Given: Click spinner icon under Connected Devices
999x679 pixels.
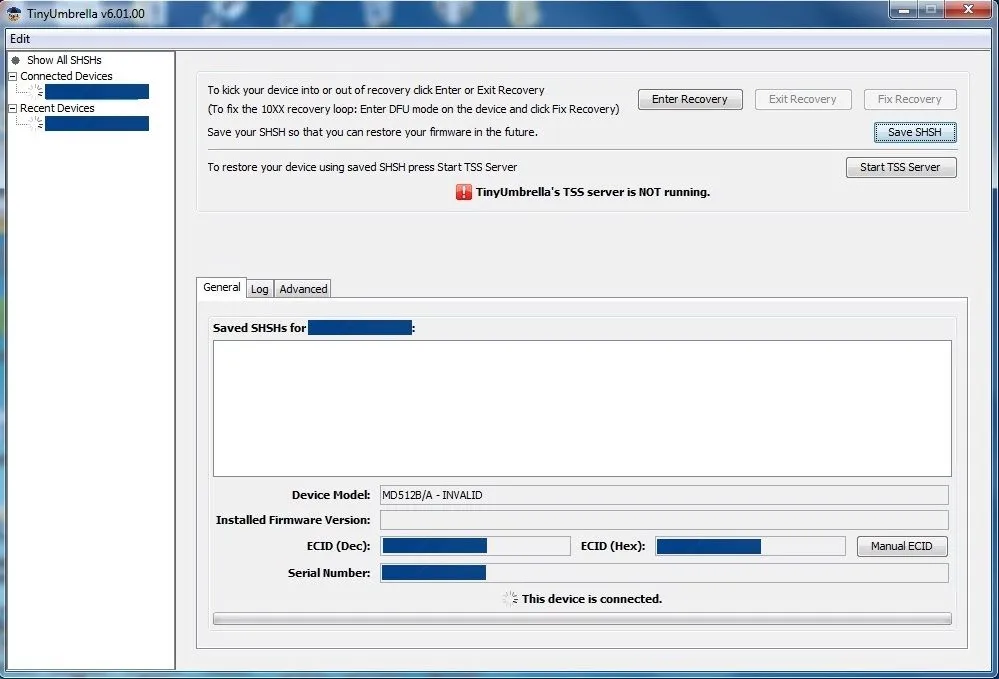Looking at the screenshot, I should 36,91.
